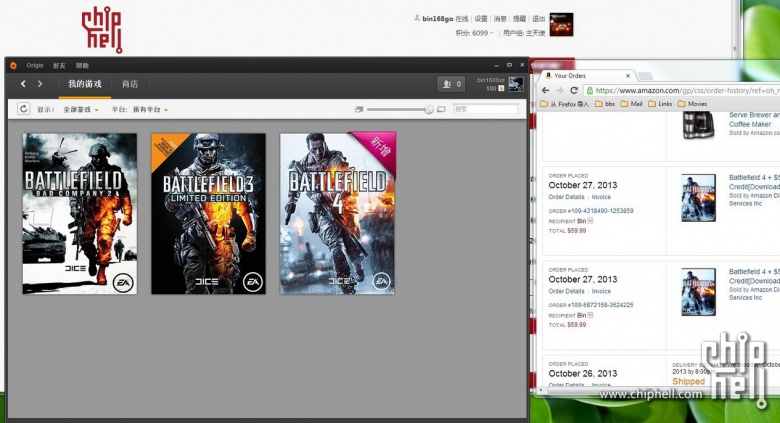
Task: Click Battlefield 4 thumbnail for order 109-5872158-3524225
Action: pos(698,292)
